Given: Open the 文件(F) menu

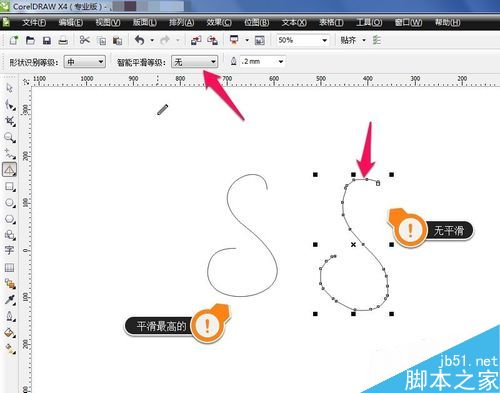Looking at the screenshot, I should click(34, 23).
